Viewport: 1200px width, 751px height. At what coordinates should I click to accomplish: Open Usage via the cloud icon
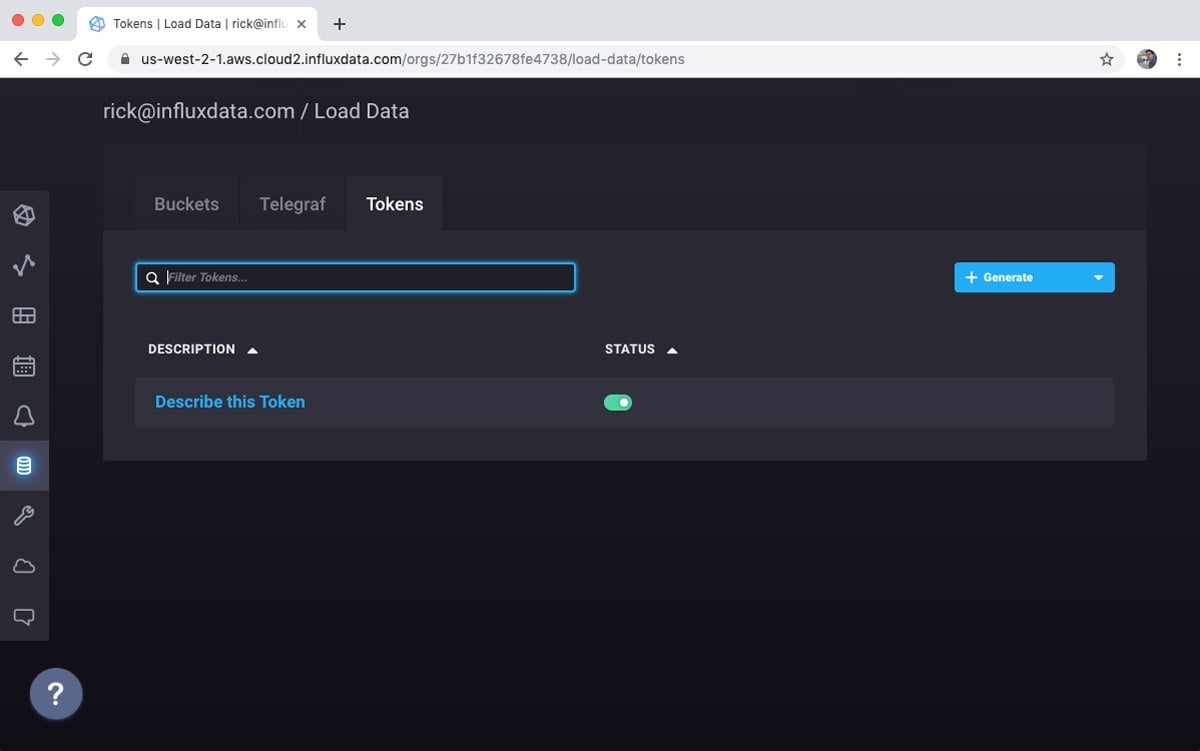click(25, 566)
